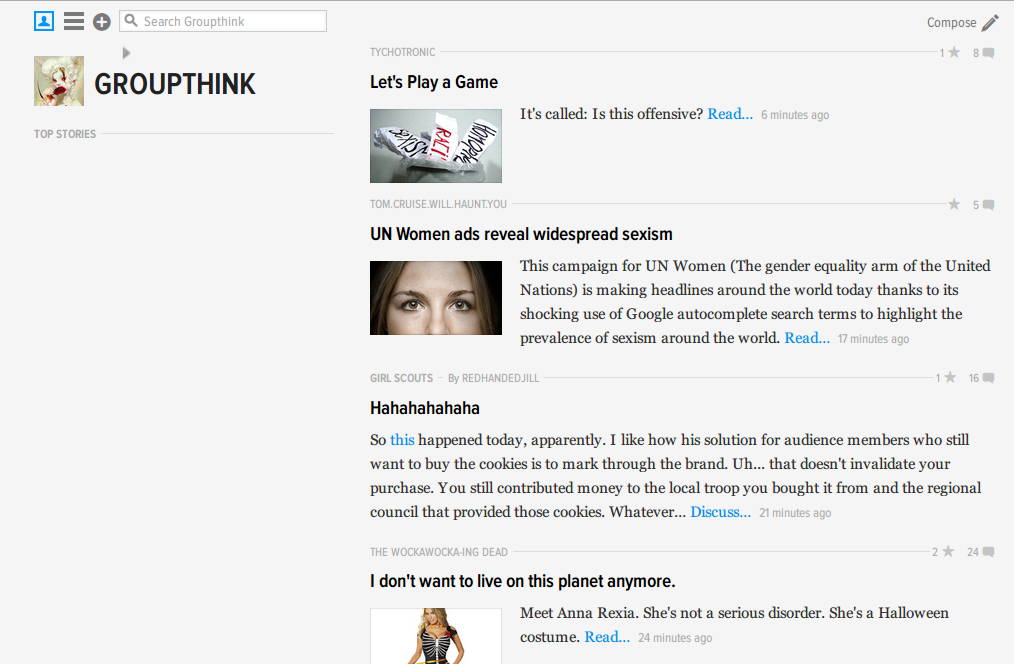The image size is (1014, 664).
Task: Click Read link after 'Is this offensive?'
Action: [730, 114]
